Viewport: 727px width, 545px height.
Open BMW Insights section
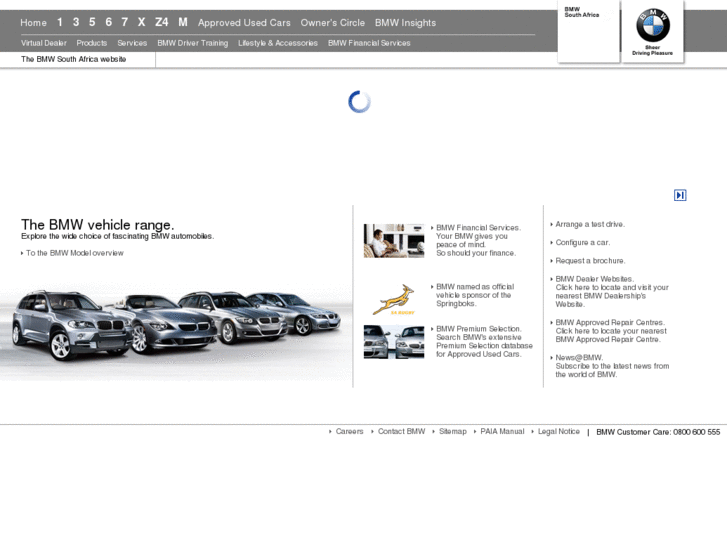pyautogui.click(x=405, y=23)
